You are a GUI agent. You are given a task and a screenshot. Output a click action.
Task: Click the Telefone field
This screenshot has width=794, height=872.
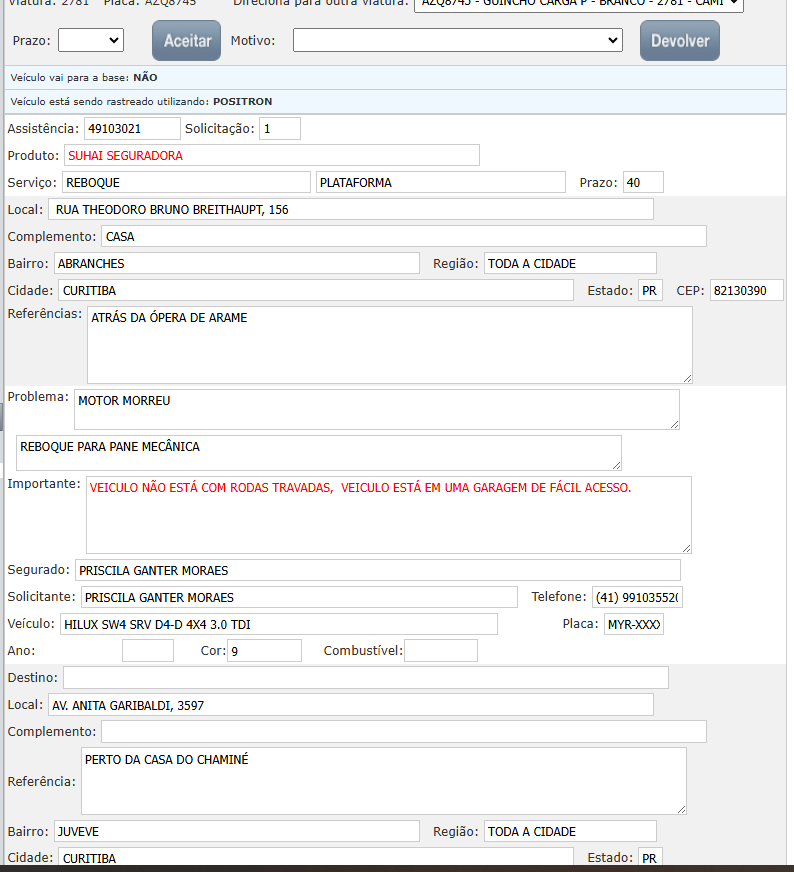(636, 598)
